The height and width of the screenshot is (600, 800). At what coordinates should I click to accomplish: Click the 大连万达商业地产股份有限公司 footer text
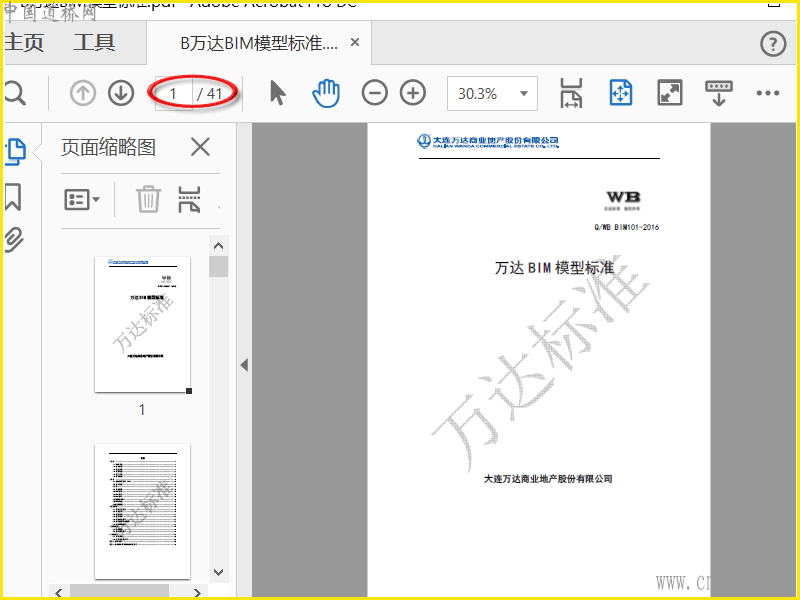548,479
